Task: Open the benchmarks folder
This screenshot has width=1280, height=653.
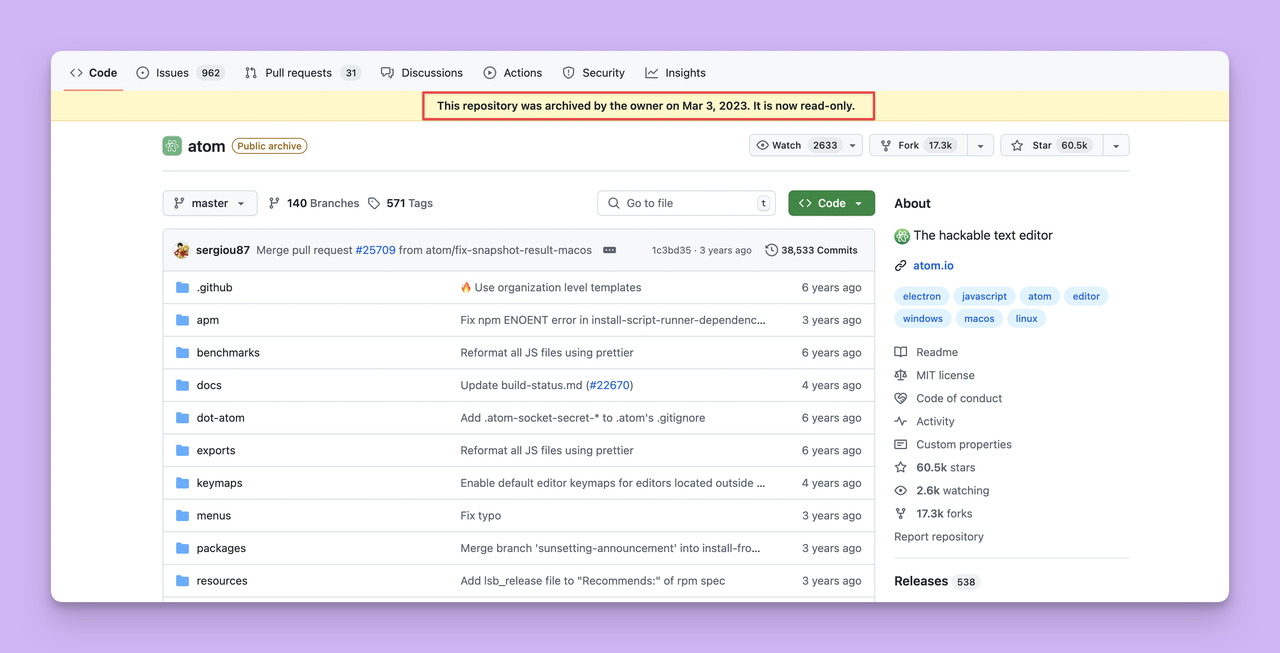Action: pyautogui.click(x=228, y=353)
